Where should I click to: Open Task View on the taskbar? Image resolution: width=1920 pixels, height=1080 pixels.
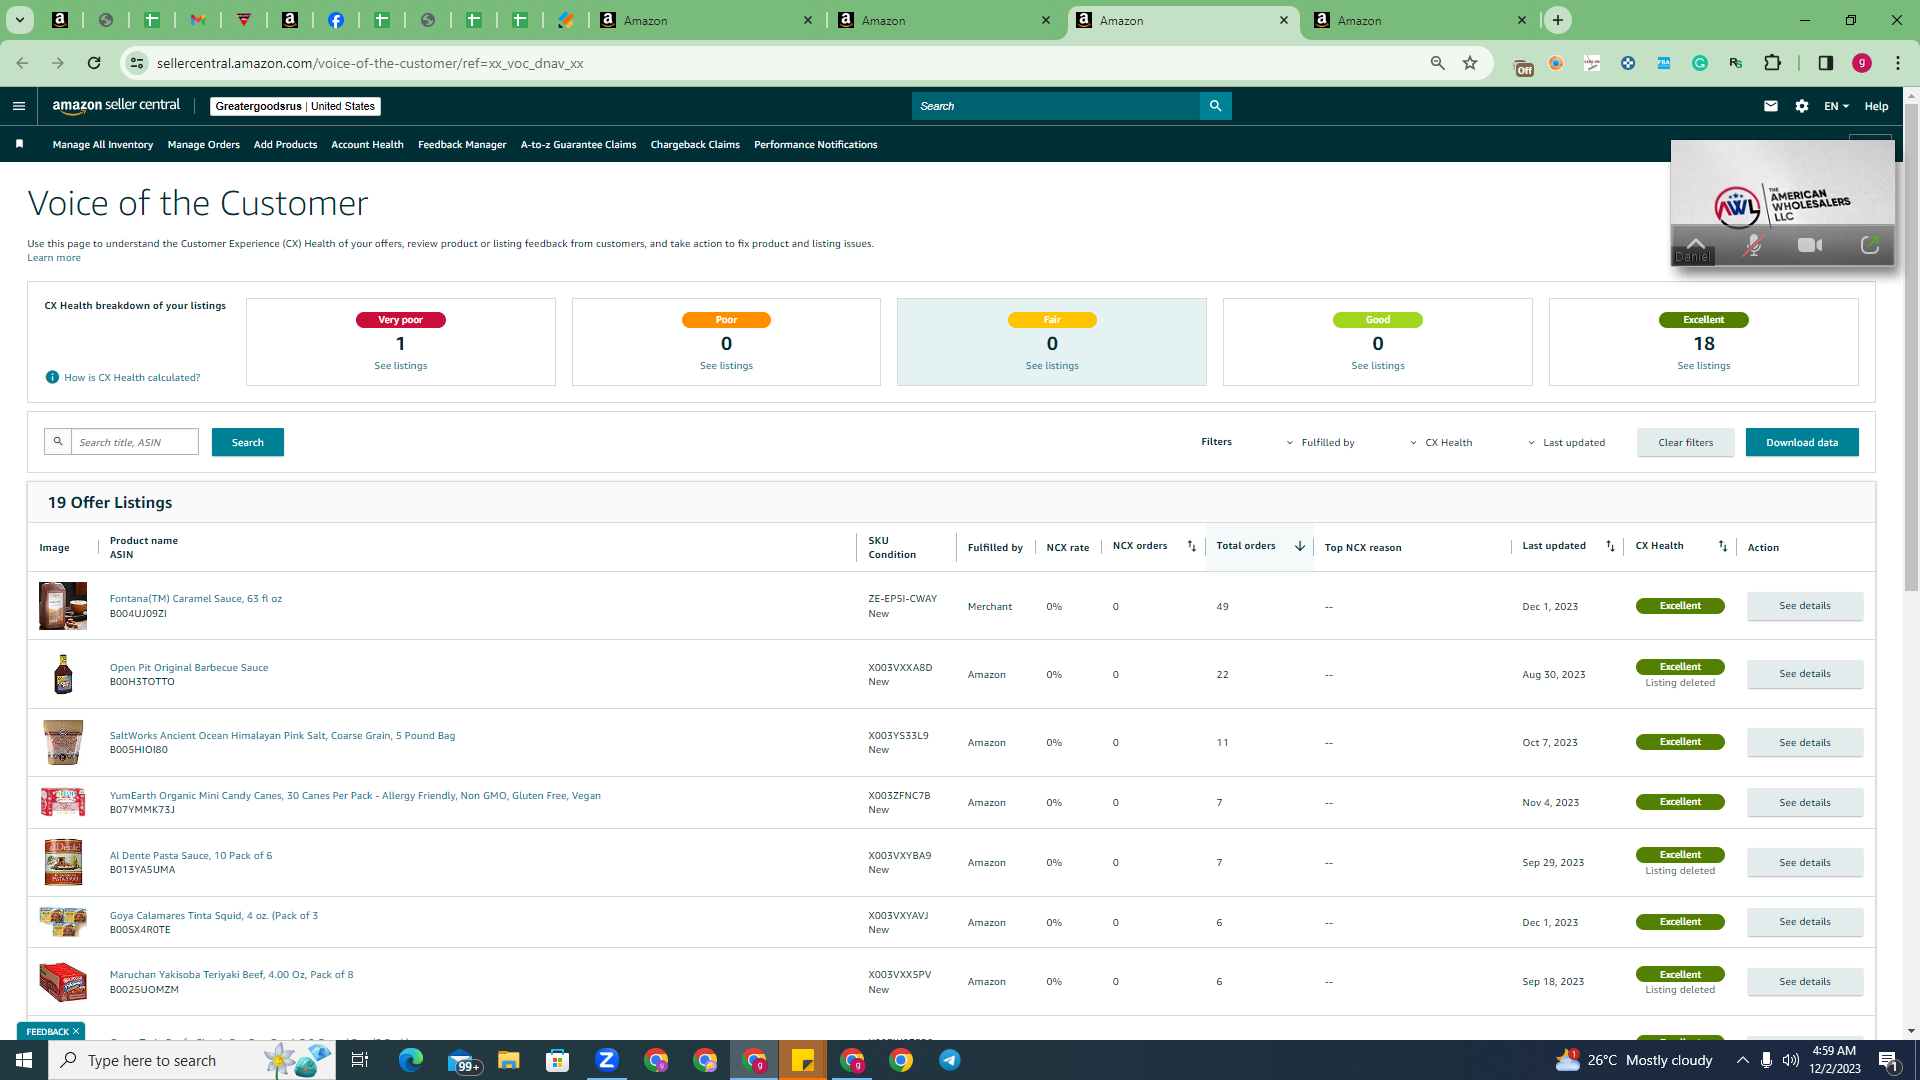(360, 1060)
